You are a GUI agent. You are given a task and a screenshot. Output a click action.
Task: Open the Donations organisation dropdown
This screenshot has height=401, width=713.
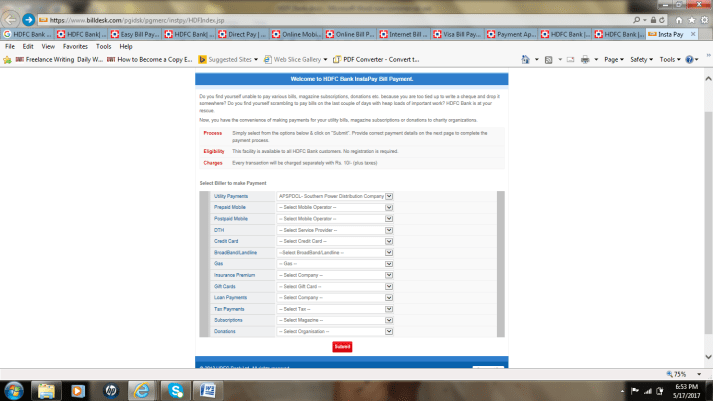pyautogui.click(x=335, y=331)
